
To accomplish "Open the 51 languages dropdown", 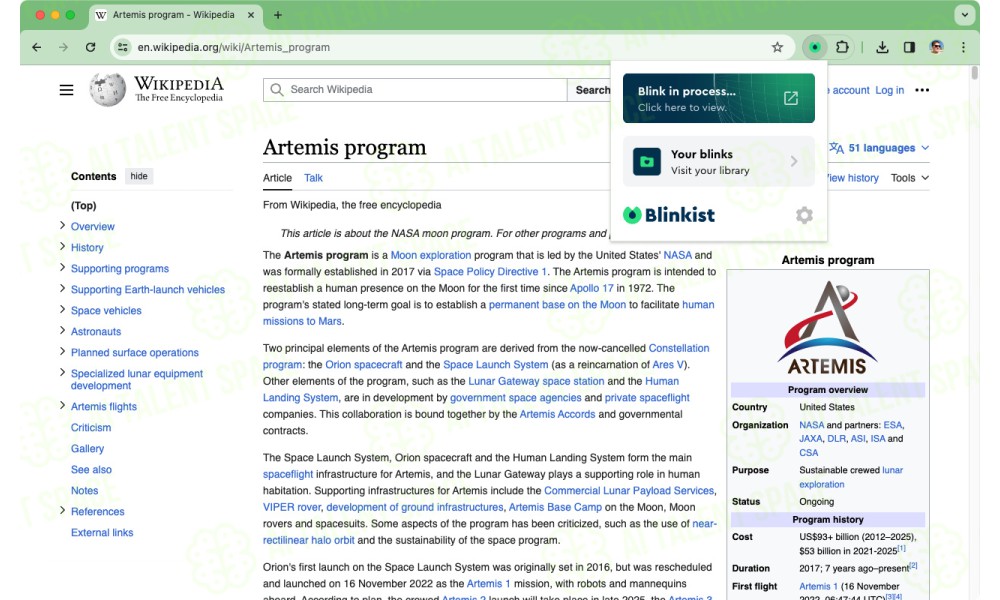I will (879, 148).
